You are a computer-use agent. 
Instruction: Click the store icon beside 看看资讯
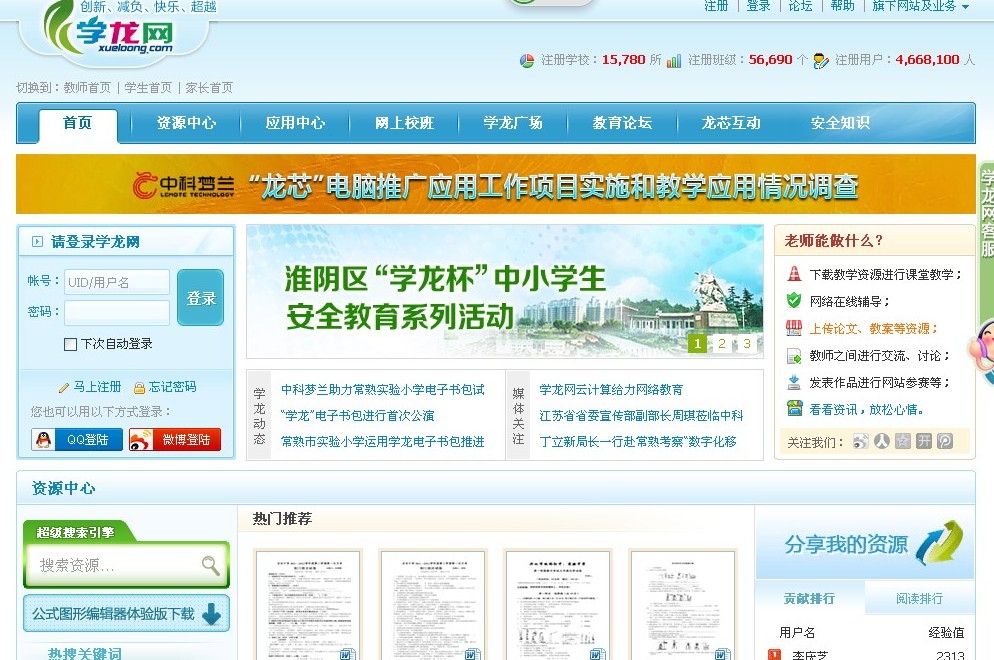(x=794, y=409)
